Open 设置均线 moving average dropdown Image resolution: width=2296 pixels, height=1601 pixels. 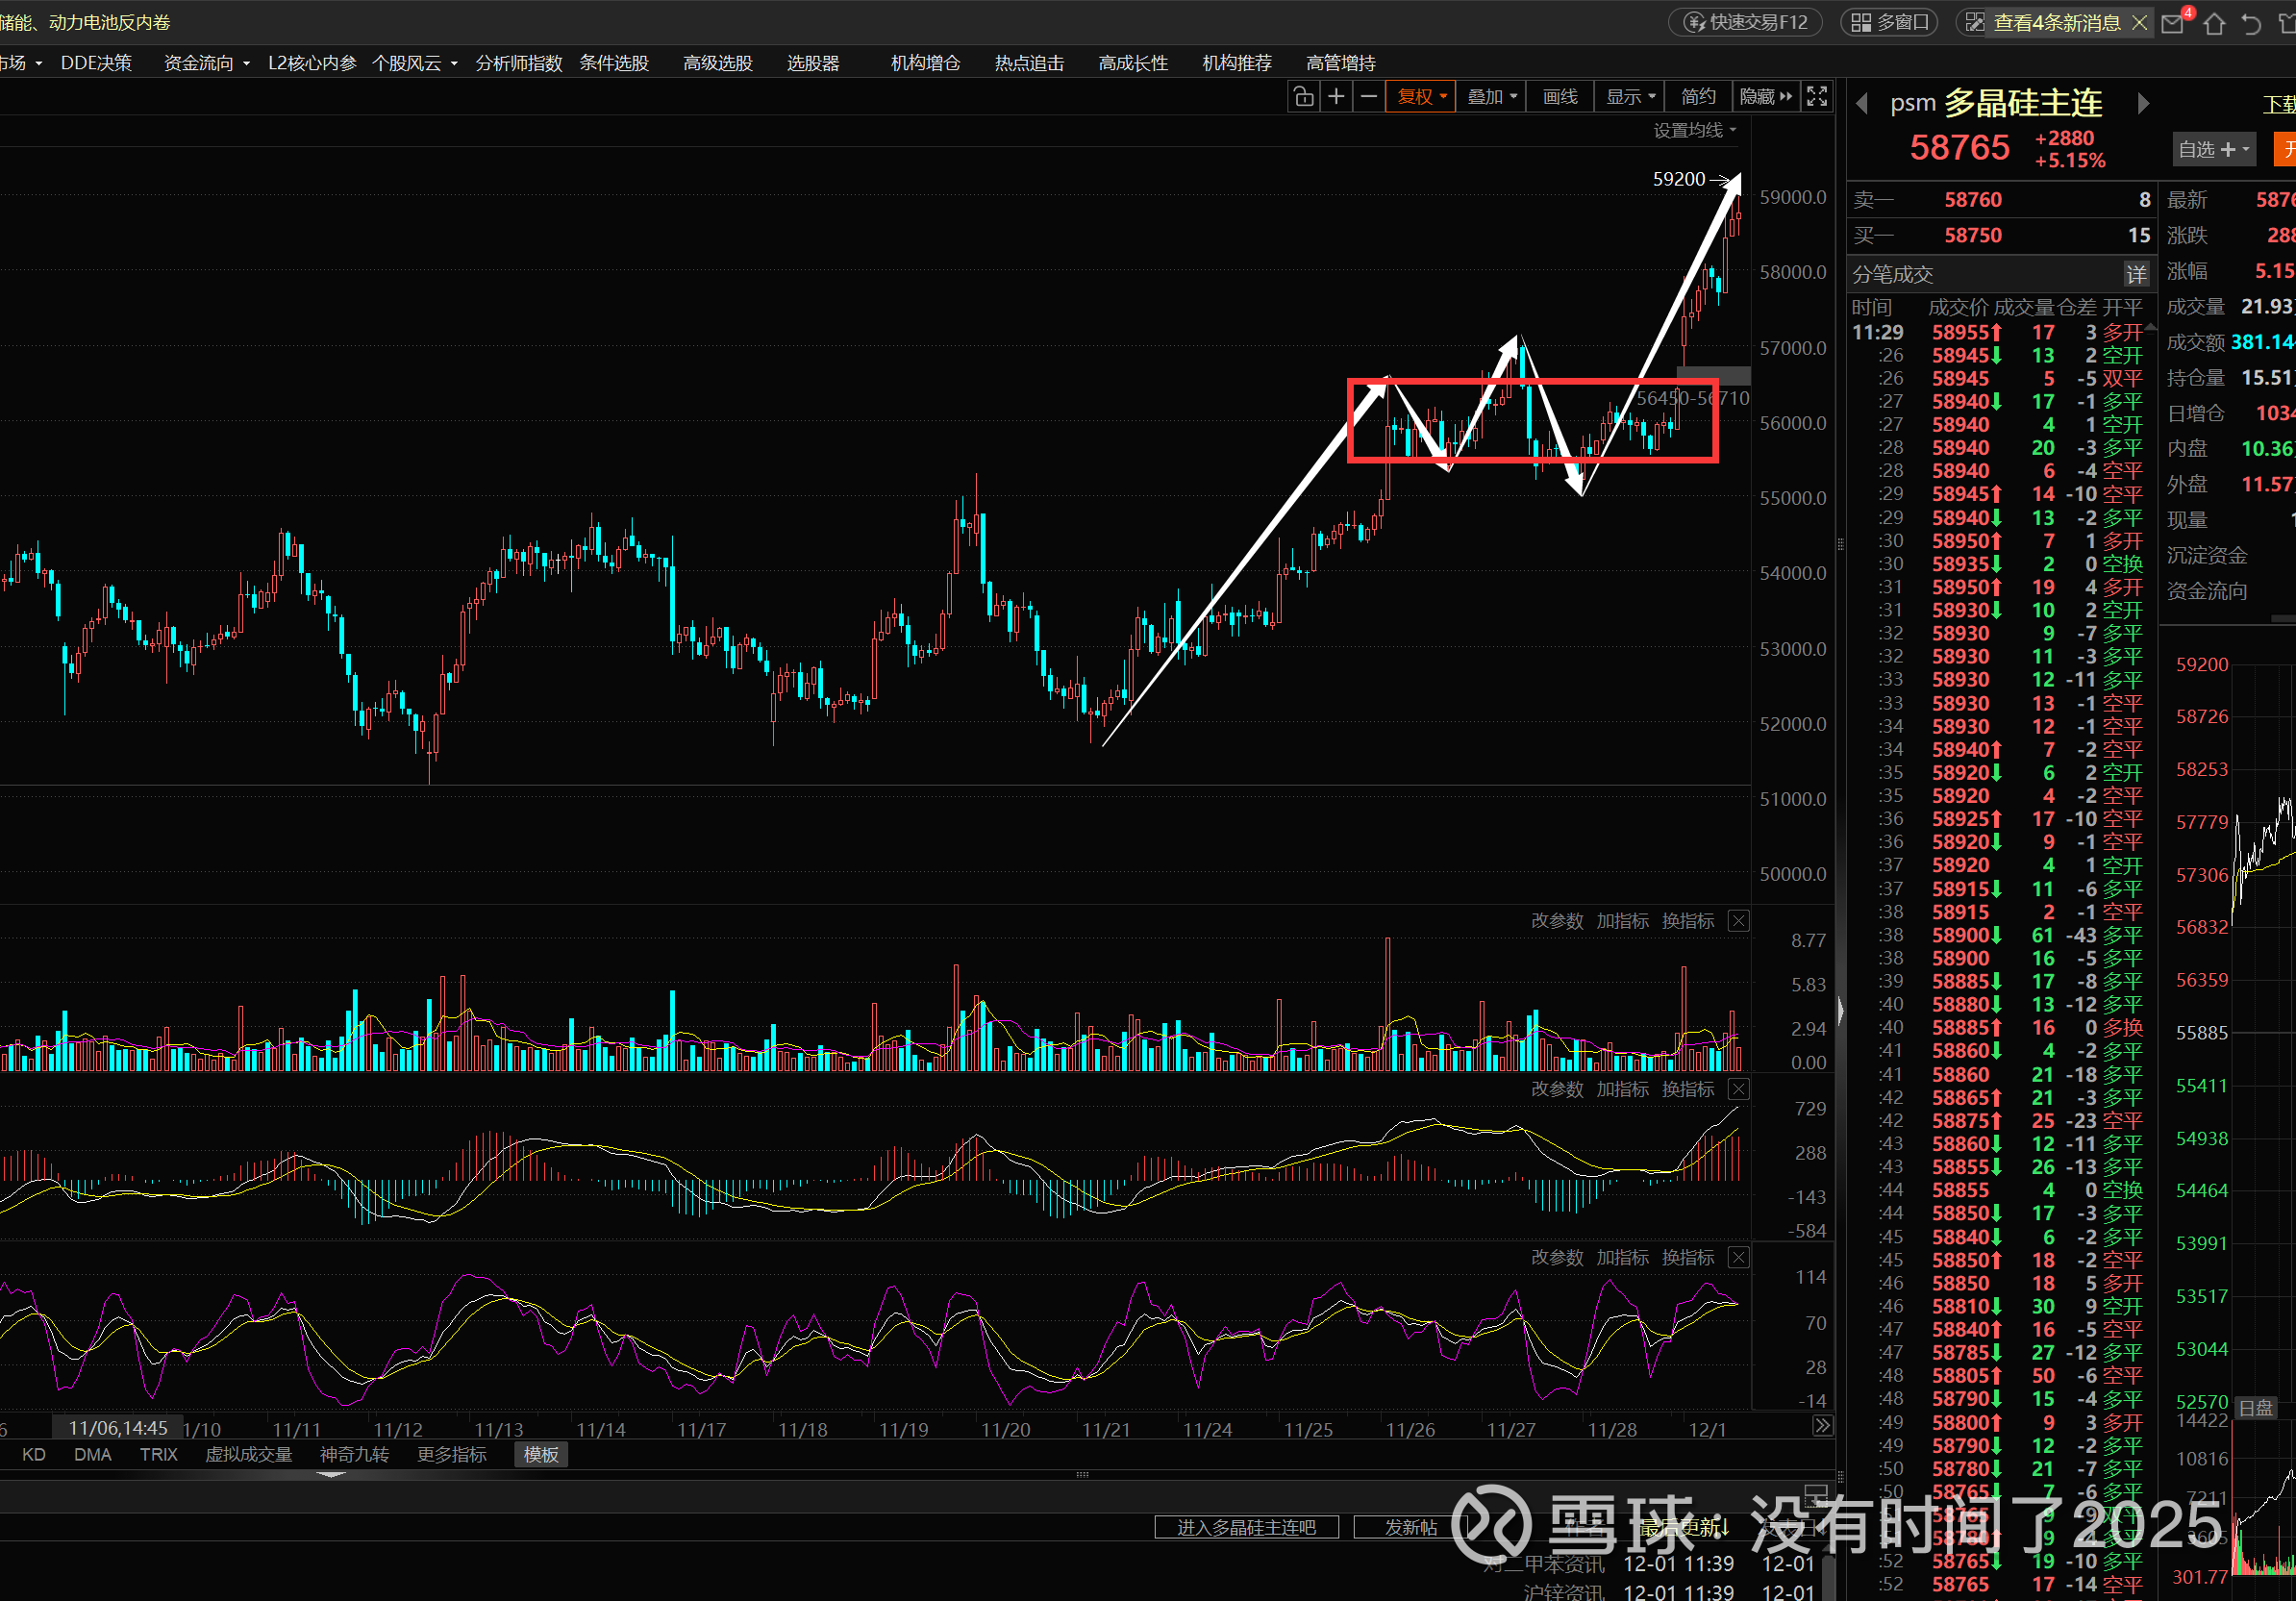coord(1694,131)
